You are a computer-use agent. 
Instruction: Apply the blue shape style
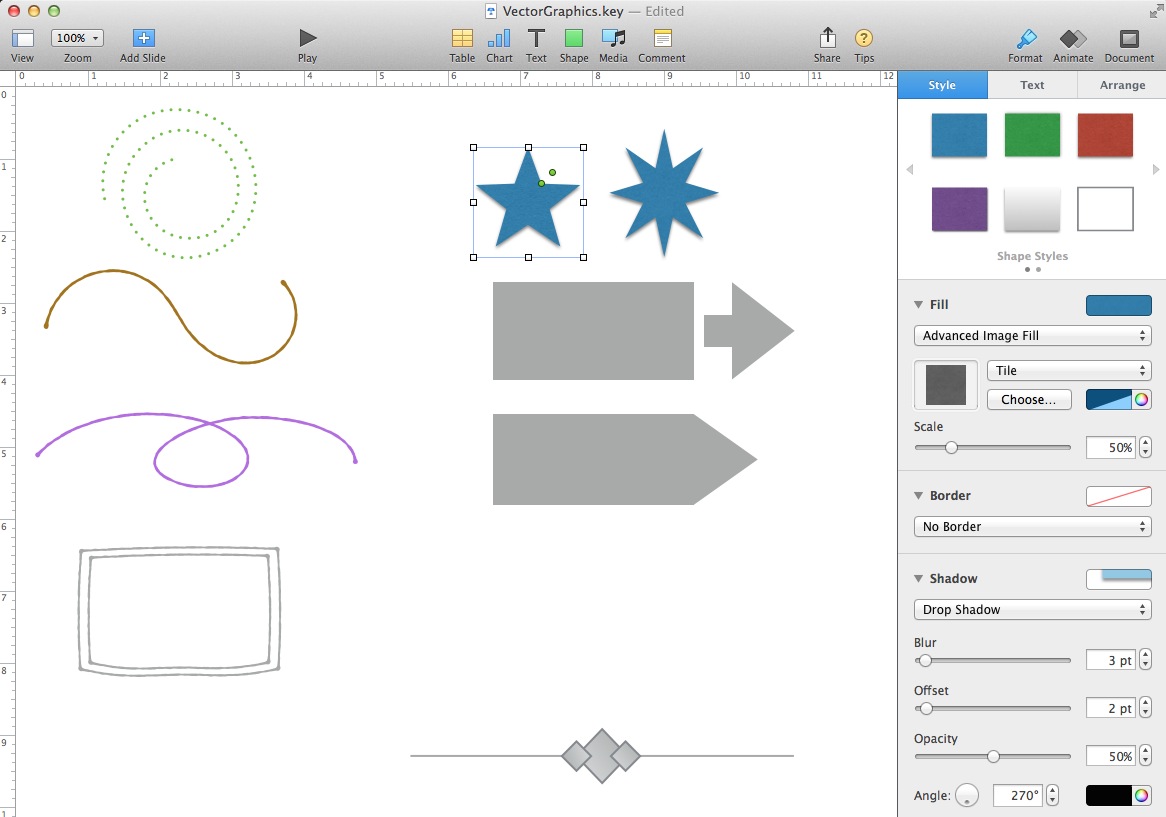959,135
